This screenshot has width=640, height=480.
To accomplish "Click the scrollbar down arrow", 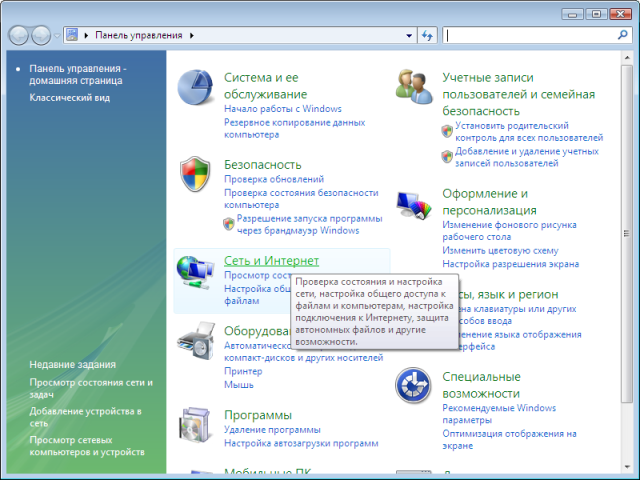I will 627,467.
